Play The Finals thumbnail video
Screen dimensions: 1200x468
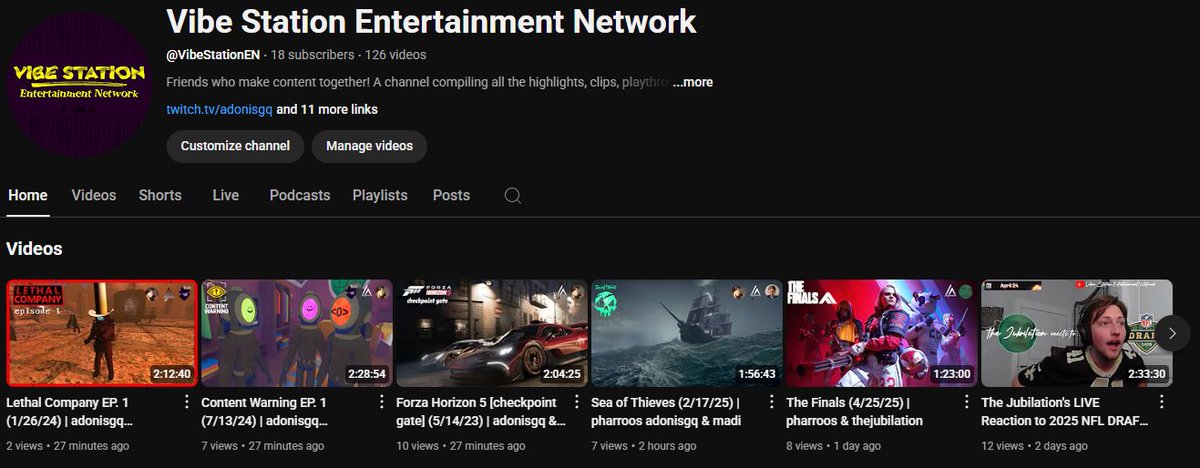click(x=883, y=333)
